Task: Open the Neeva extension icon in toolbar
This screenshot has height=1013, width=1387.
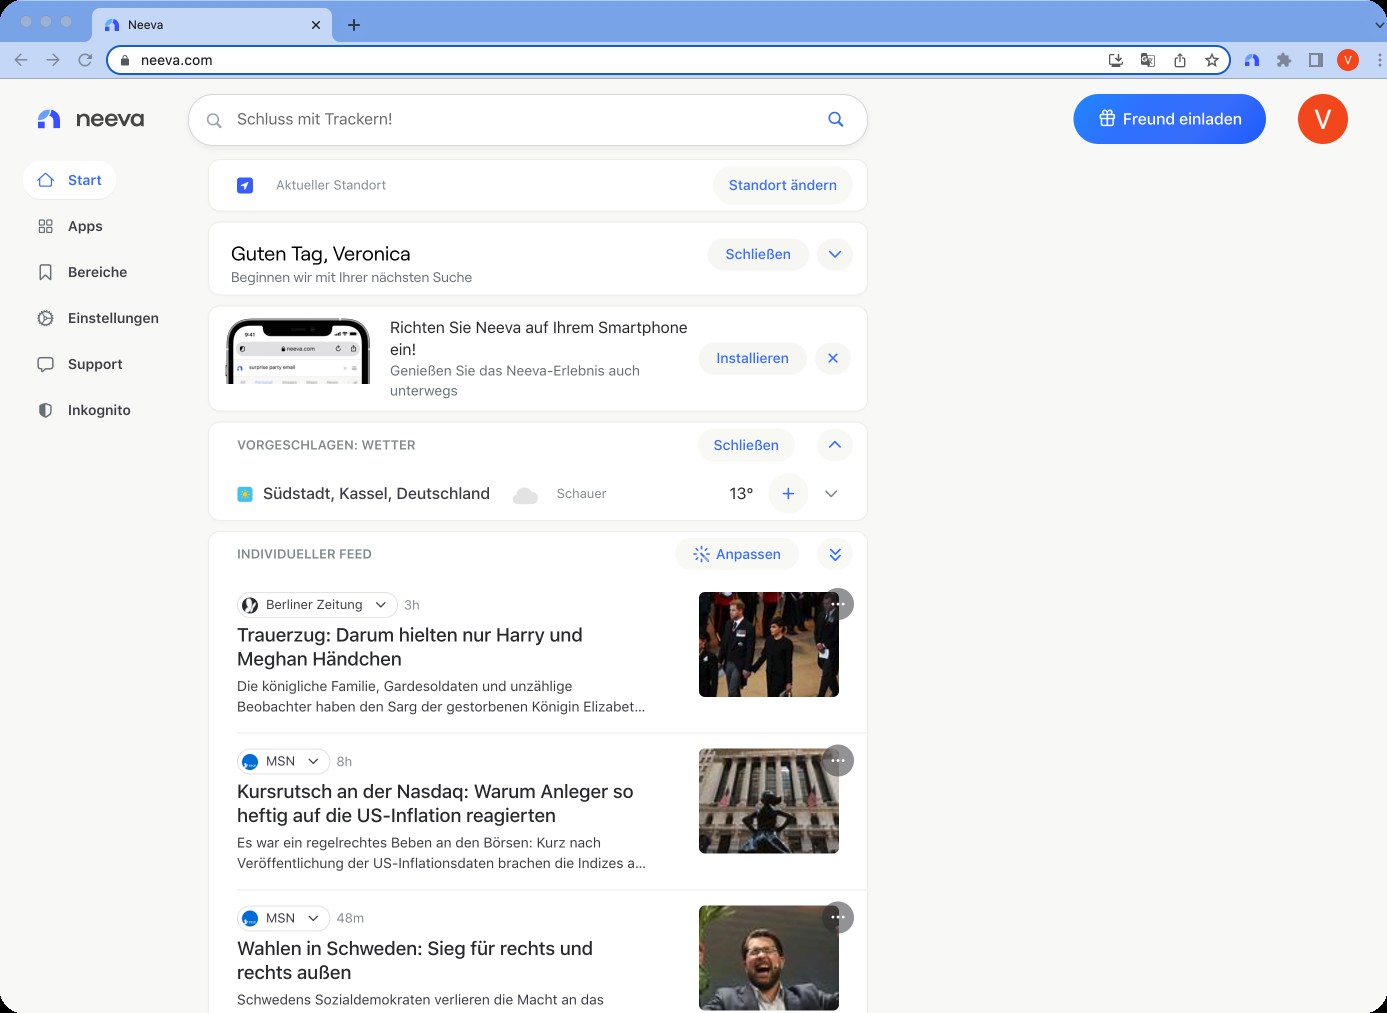Action: tap(1252, 60)
